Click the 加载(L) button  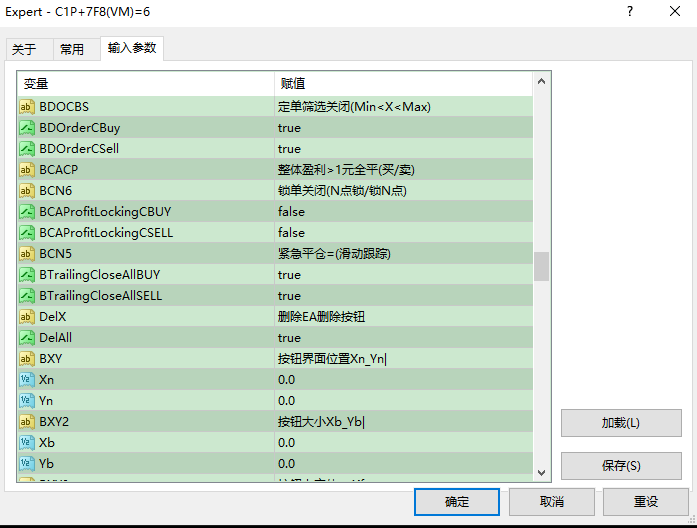pyautogui.click(x=621, y=423)
